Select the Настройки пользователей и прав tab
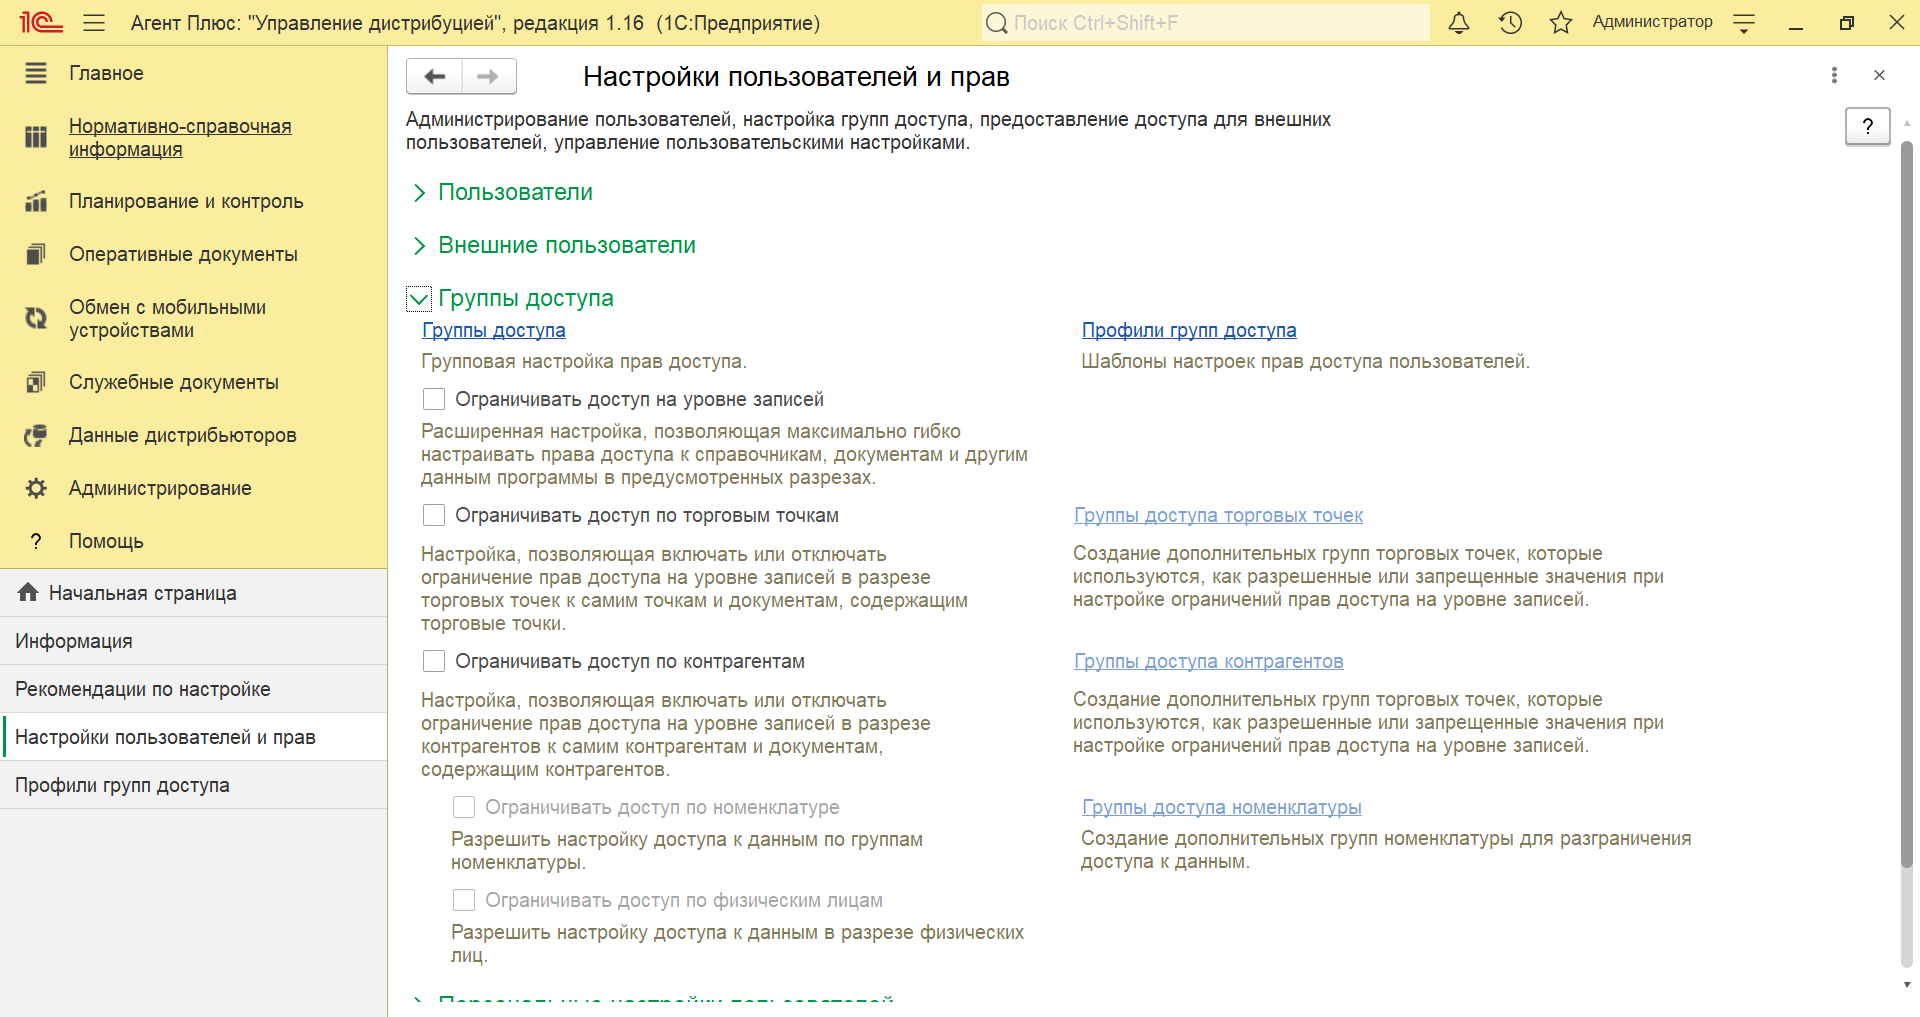1920x1017 pixels. tap(194, 737)
